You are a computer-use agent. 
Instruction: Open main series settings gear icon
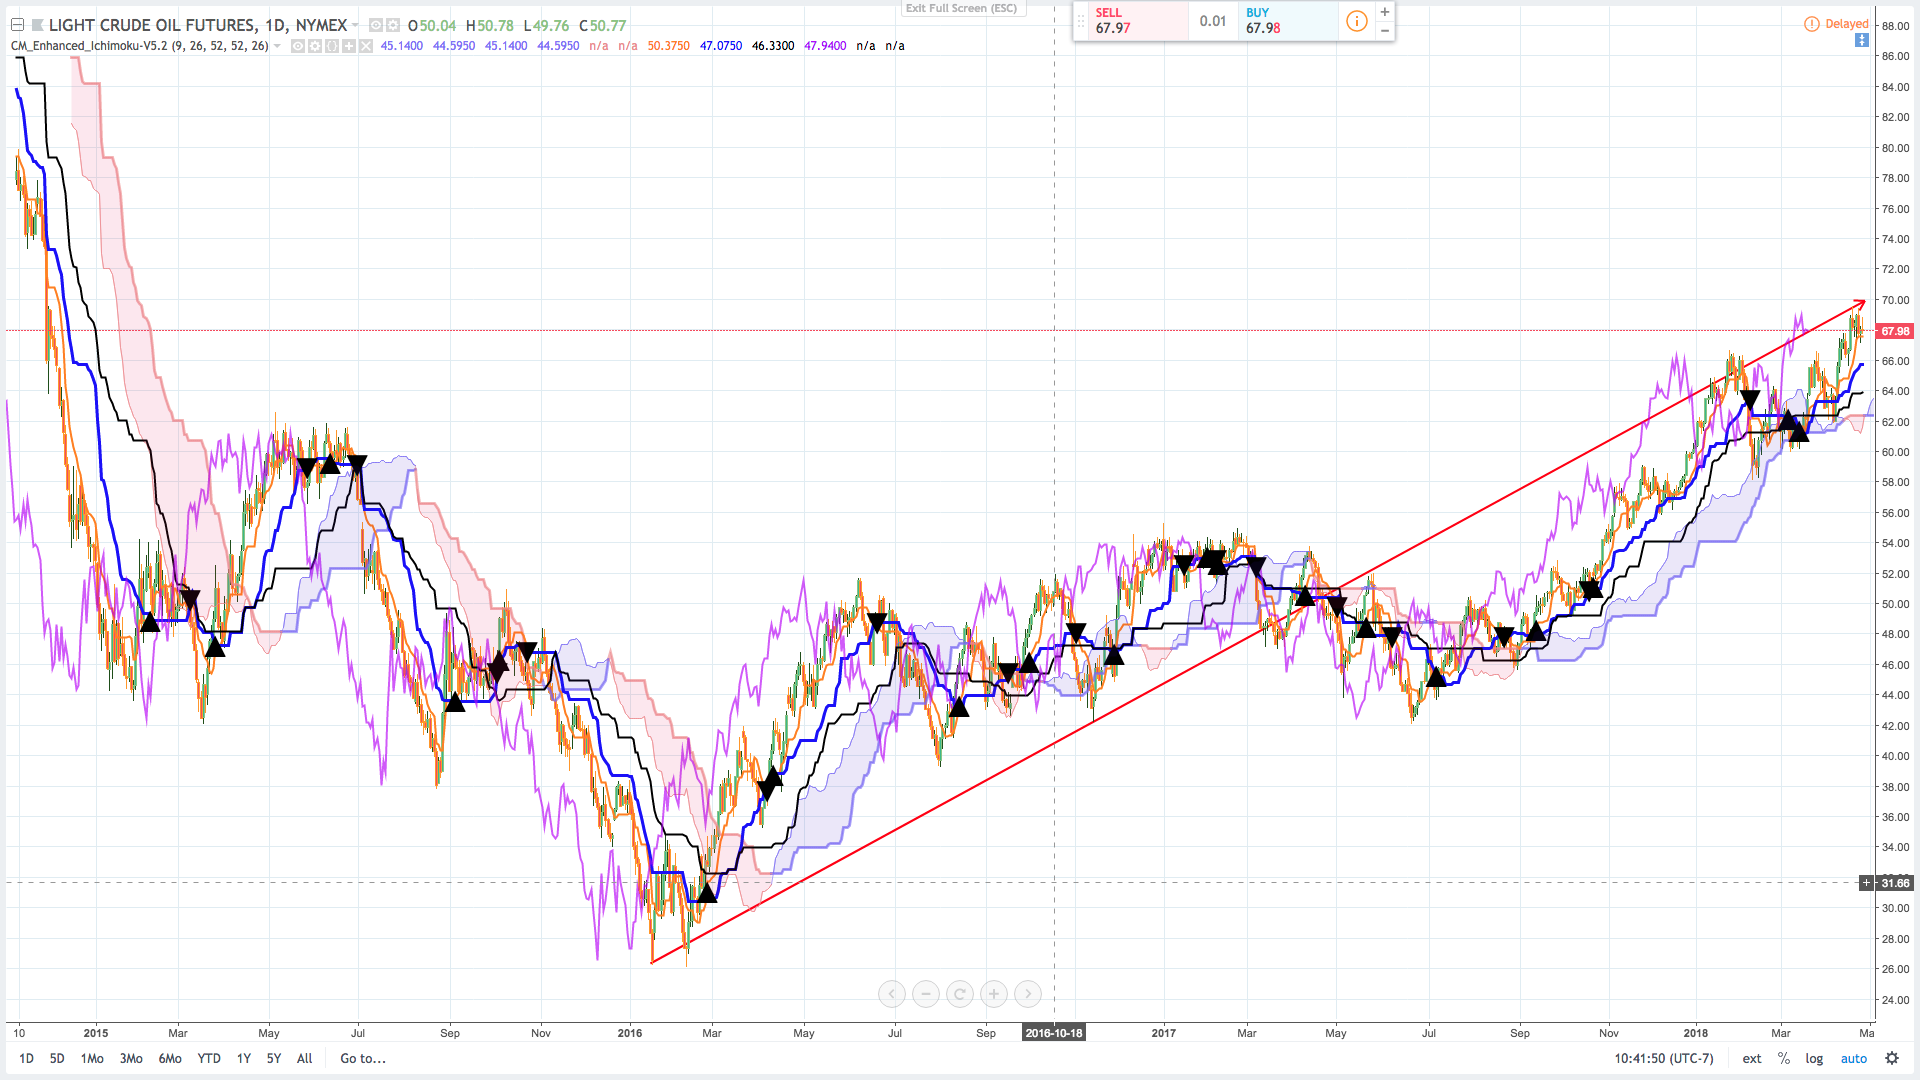[393, 25]
